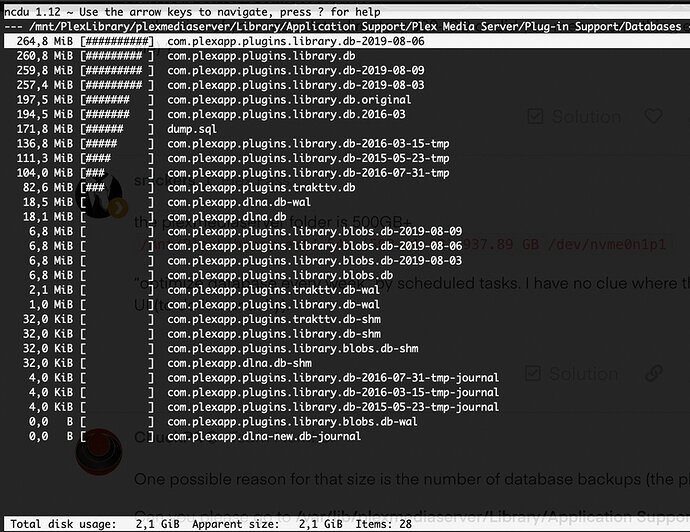
Task: Select the highlighted com.plexapp.plugins.library.db-2019-08-06 row
Action: (347, 41)
